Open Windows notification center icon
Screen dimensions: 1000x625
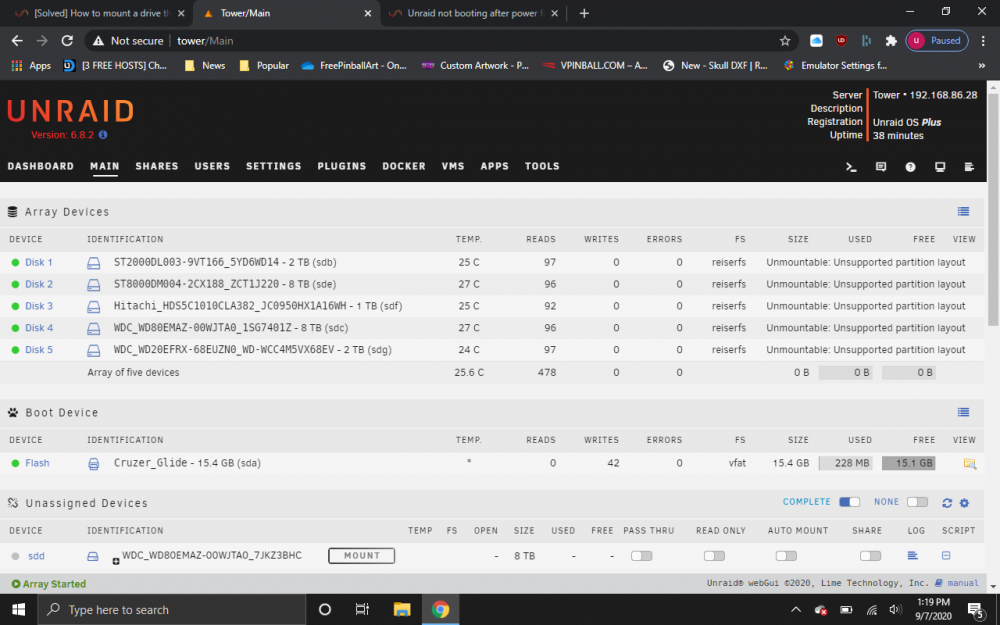click(975, 610)
